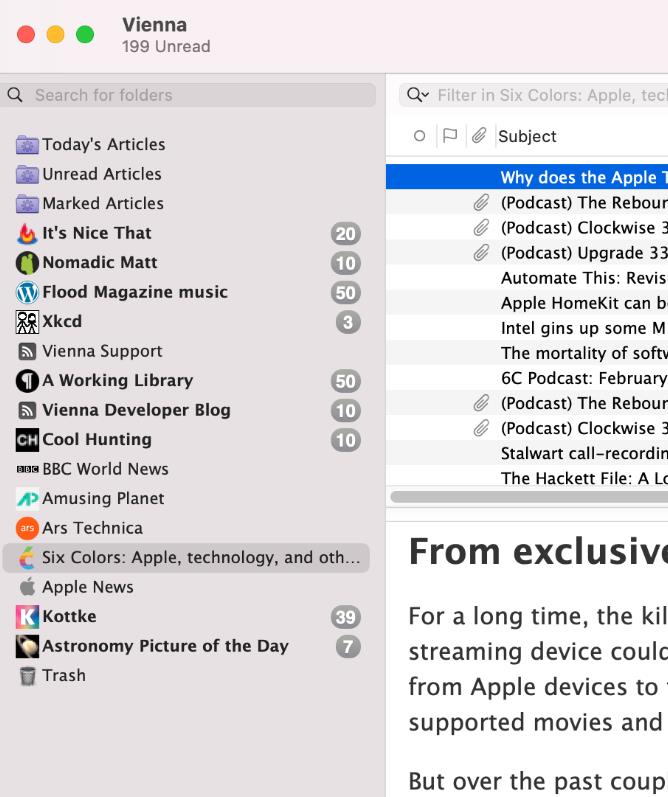Sort by the read-status circle column
Viewport: 668px width, 797px height.
point(419,136)
